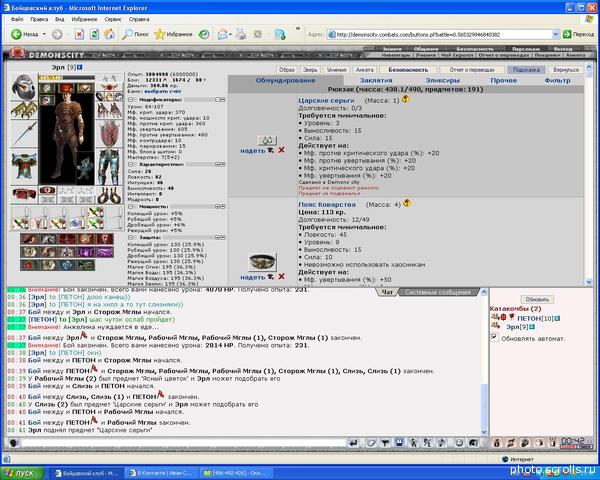Click the inventory panel vertical scrollbar down arrow
Screen dimensions: 600x480
coord(589,282)
